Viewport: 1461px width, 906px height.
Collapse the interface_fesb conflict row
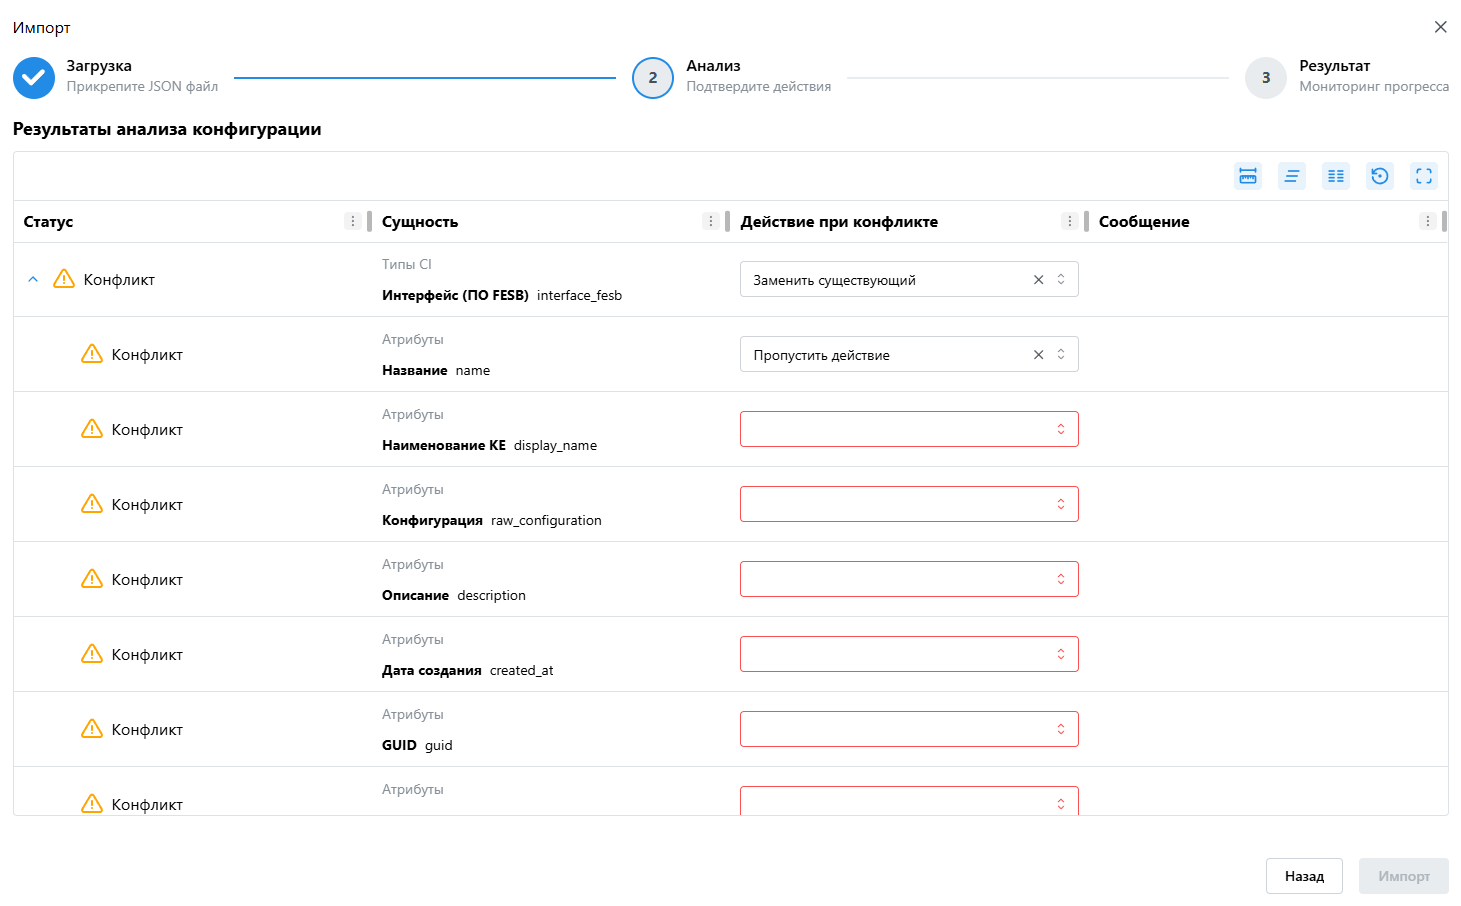[33, 280]
